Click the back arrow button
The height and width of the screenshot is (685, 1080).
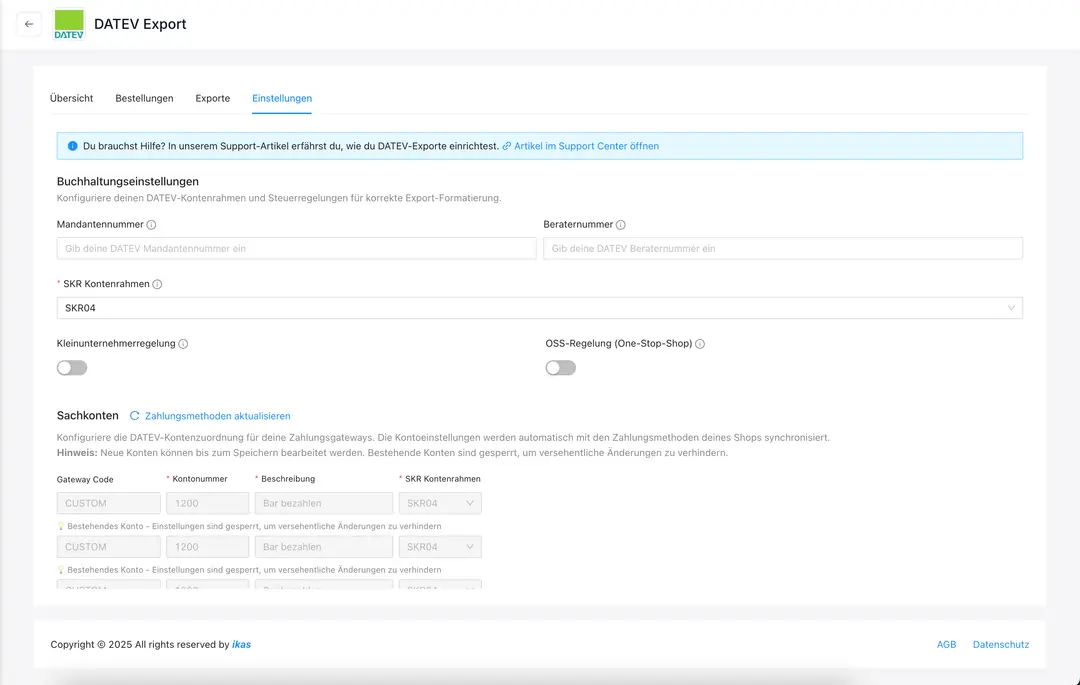pyautogui.click(x=29, y=24)
